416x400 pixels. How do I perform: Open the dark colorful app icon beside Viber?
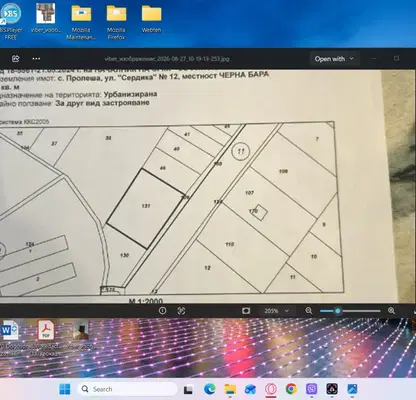point(332,389)
